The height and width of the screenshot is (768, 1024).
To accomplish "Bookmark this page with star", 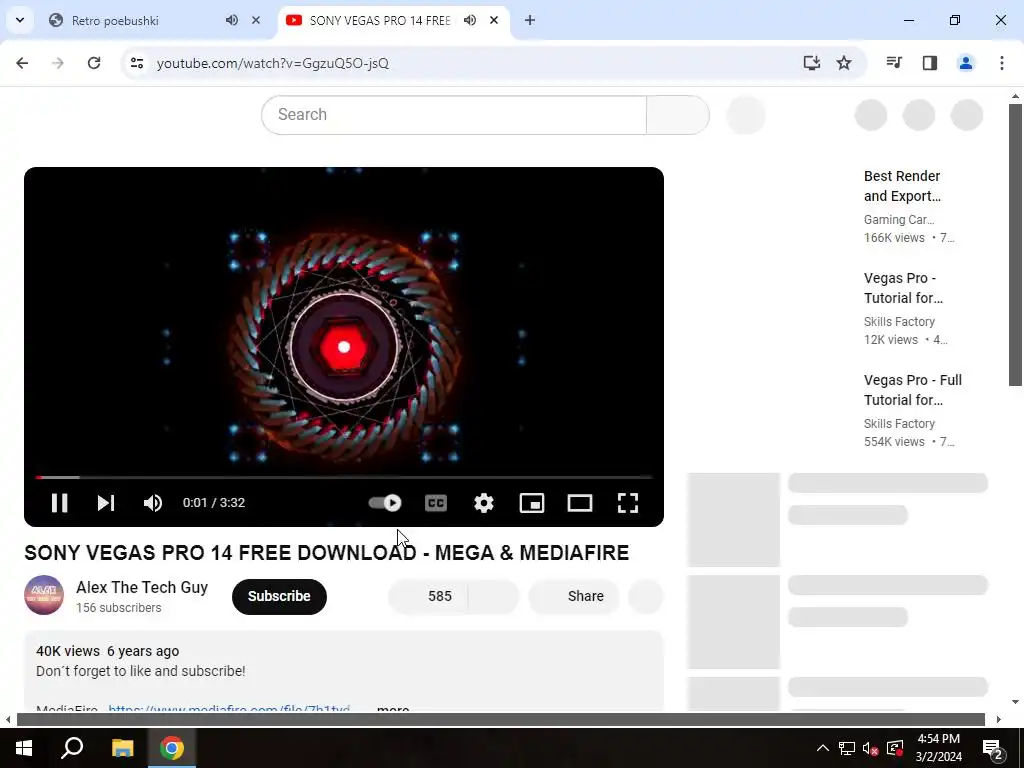I will (x=844, y=63).
